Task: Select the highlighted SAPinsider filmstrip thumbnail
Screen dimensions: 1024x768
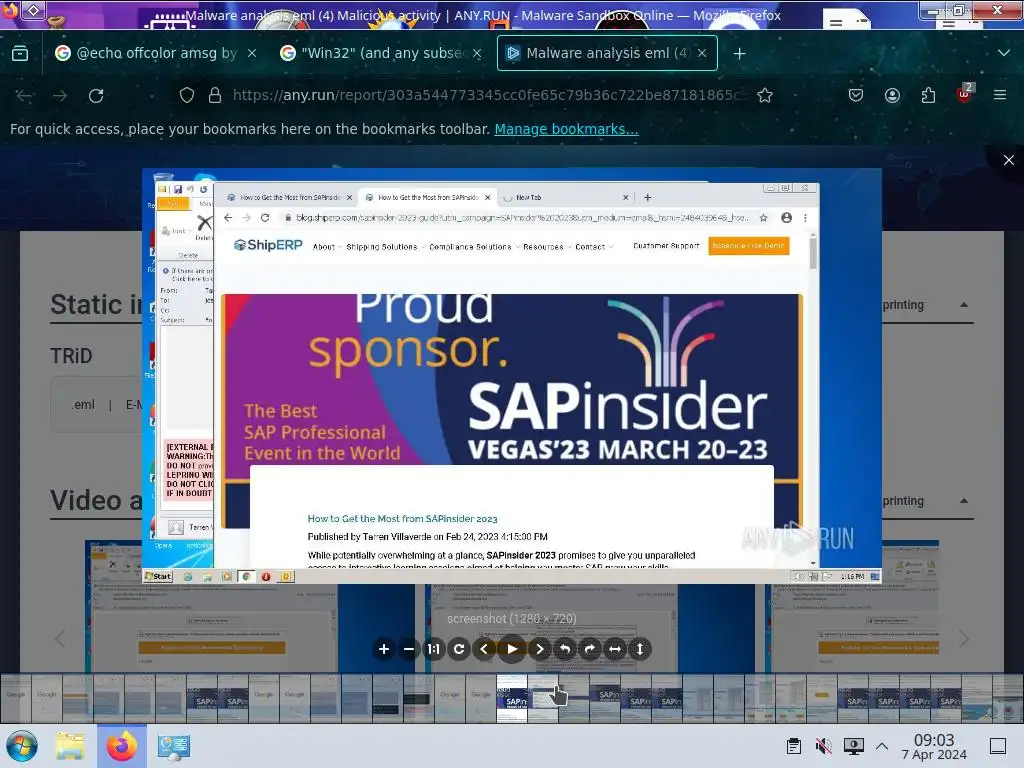Action: click(x=512, y=698)
